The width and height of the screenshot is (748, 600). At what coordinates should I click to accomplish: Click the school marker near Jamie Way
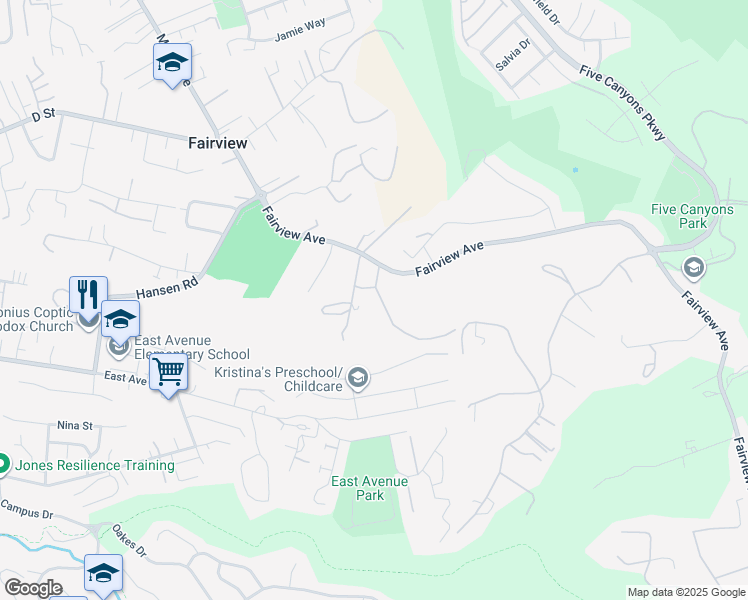172,65
